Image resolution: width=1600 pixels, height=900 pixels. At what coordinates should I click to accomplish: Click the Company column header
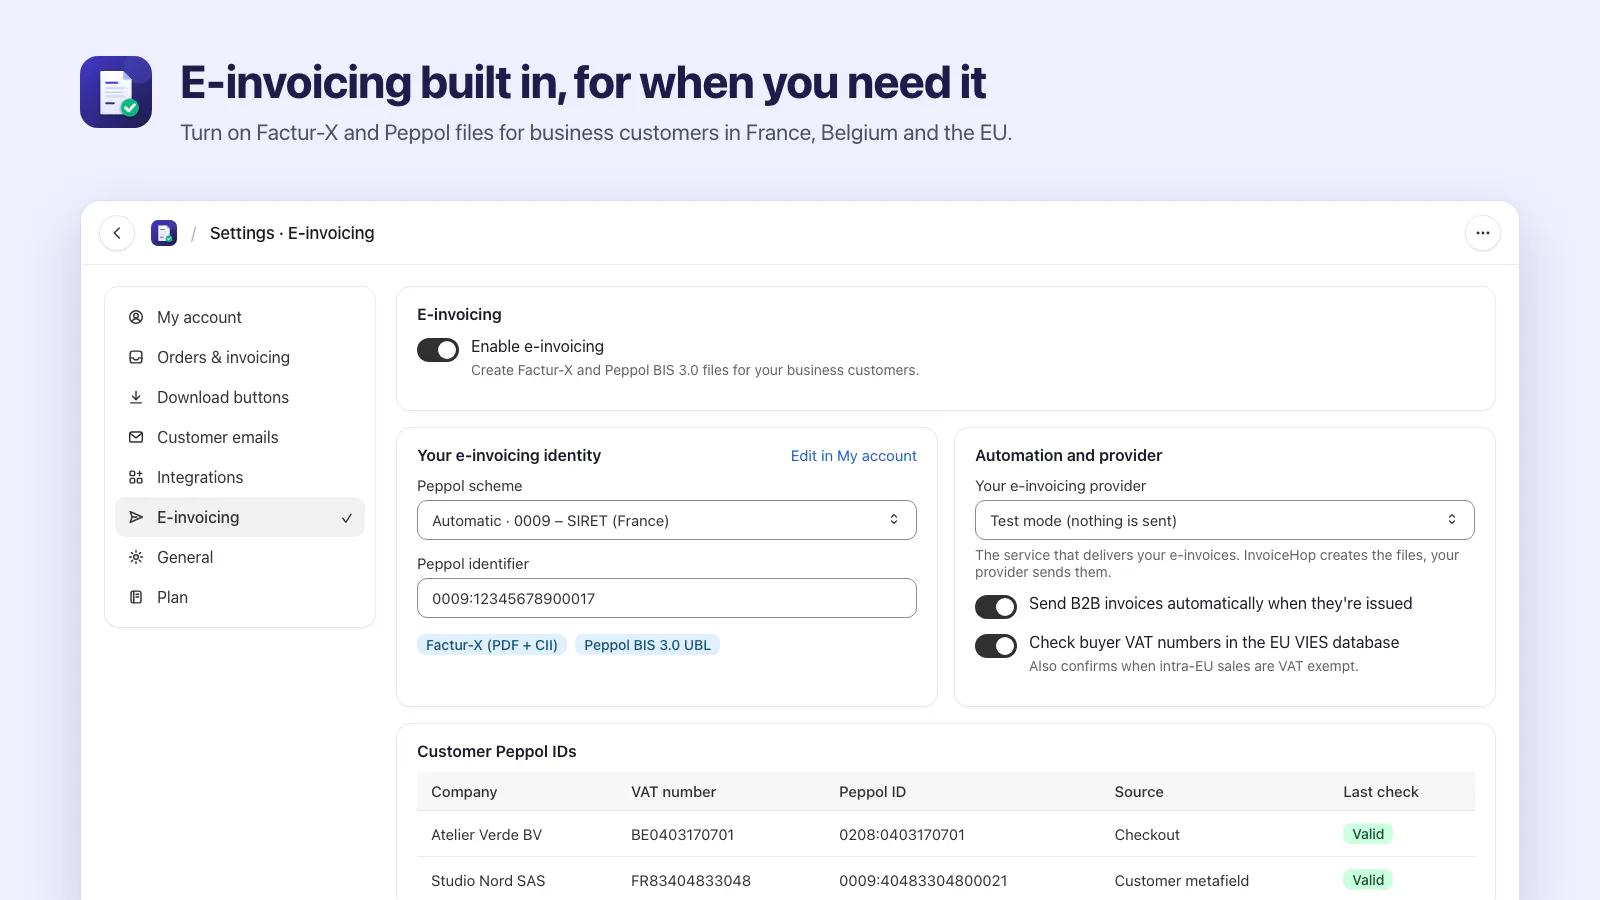point(464,792)
